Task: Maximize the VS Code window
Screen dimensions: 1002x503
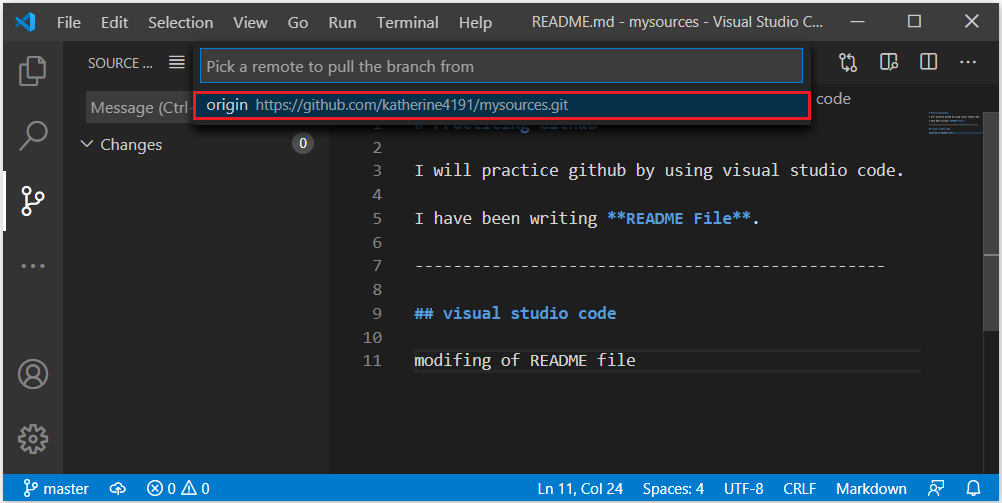Action: point(914,22)
